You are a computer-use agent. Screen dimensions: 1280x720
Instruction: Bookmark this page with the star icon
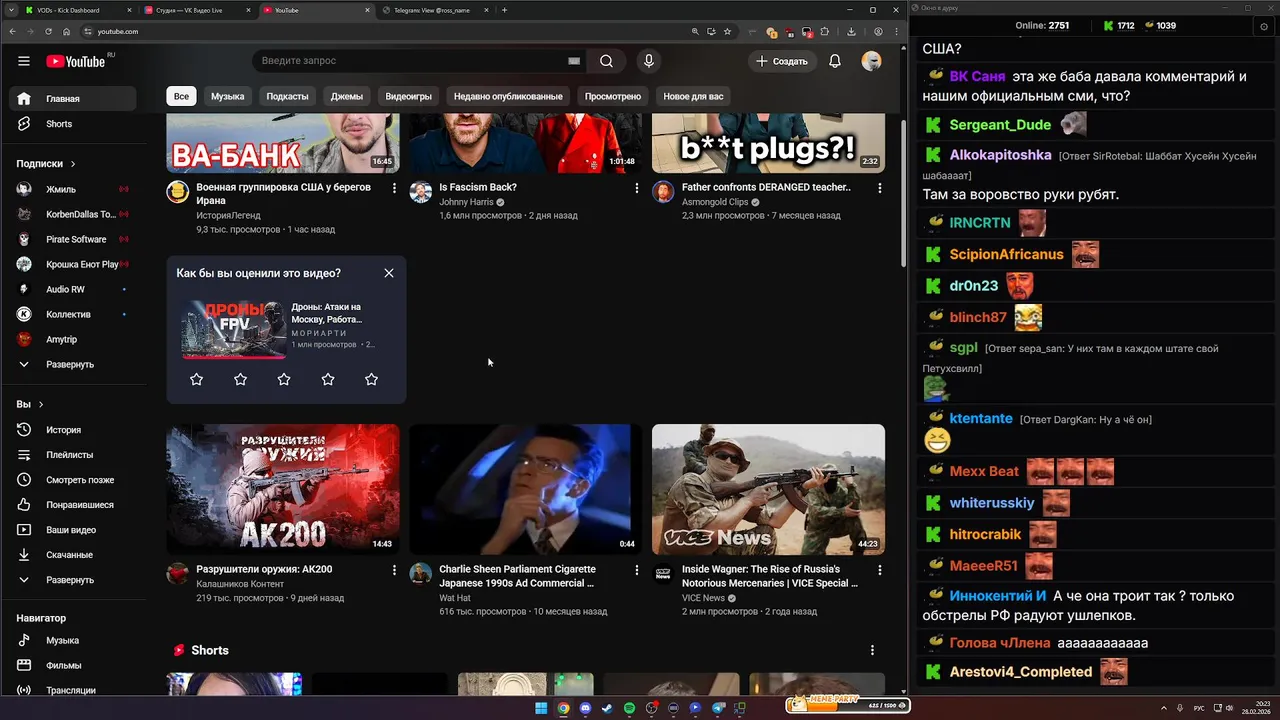[x=727, y=31]
